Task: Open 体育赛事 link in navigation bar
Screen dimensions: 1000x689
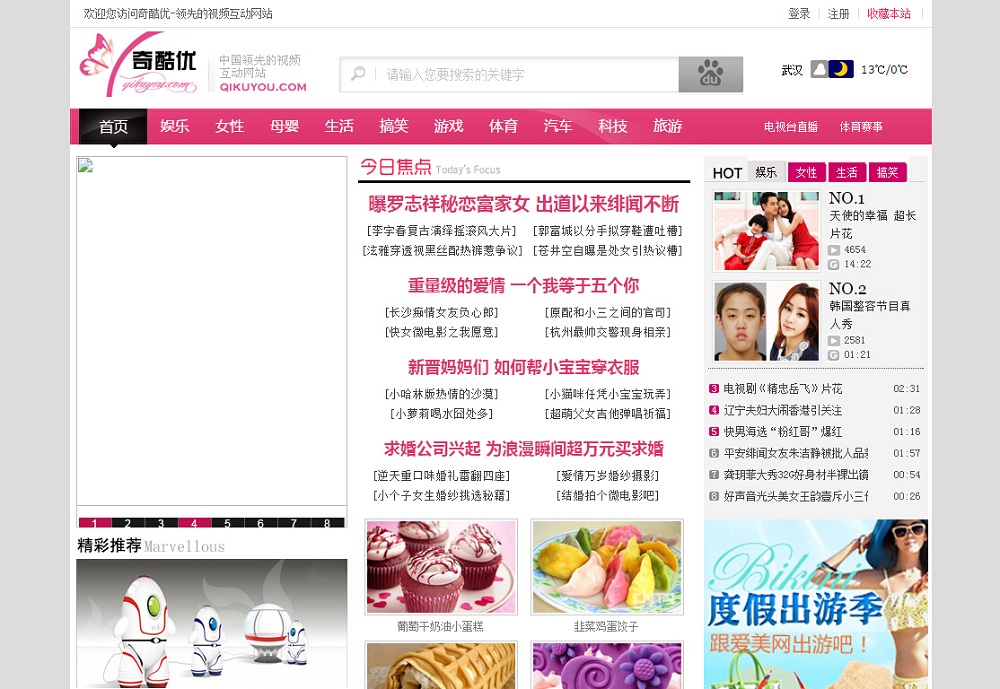Action: point(861,127)
